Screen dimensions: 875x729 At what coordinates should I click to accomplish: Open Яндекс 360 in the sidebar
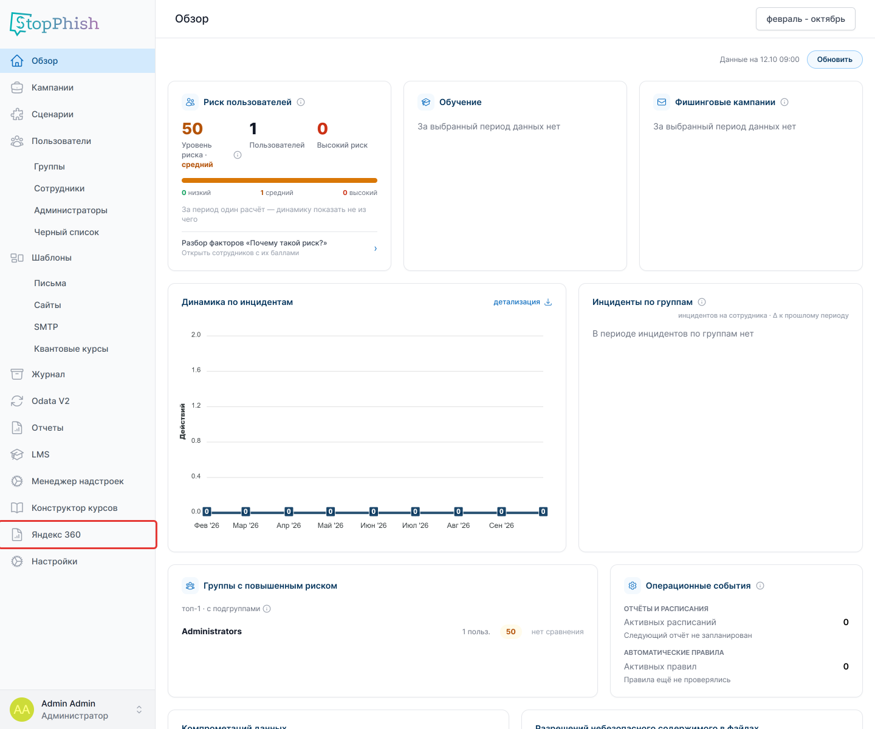(78, 535)
